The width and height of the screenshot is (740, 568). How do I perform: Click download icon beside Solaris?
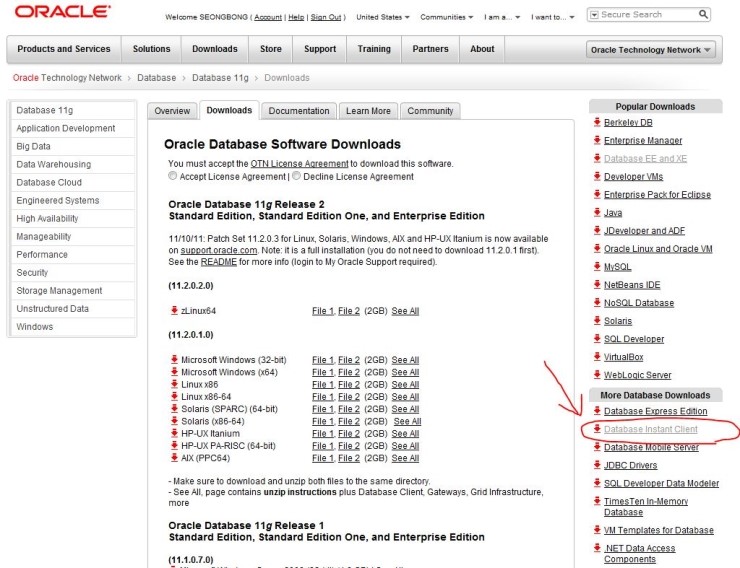point(597,321)
